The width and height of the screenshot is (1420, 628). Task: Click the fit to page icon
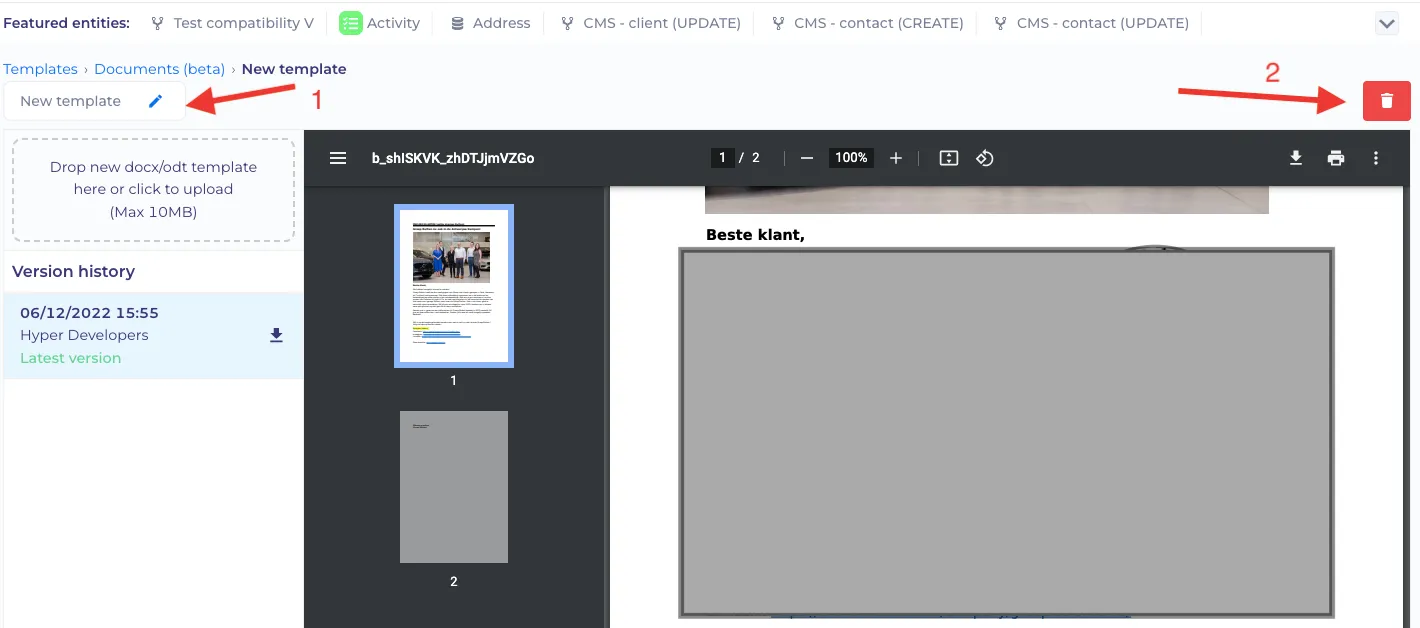click(949, 158)
